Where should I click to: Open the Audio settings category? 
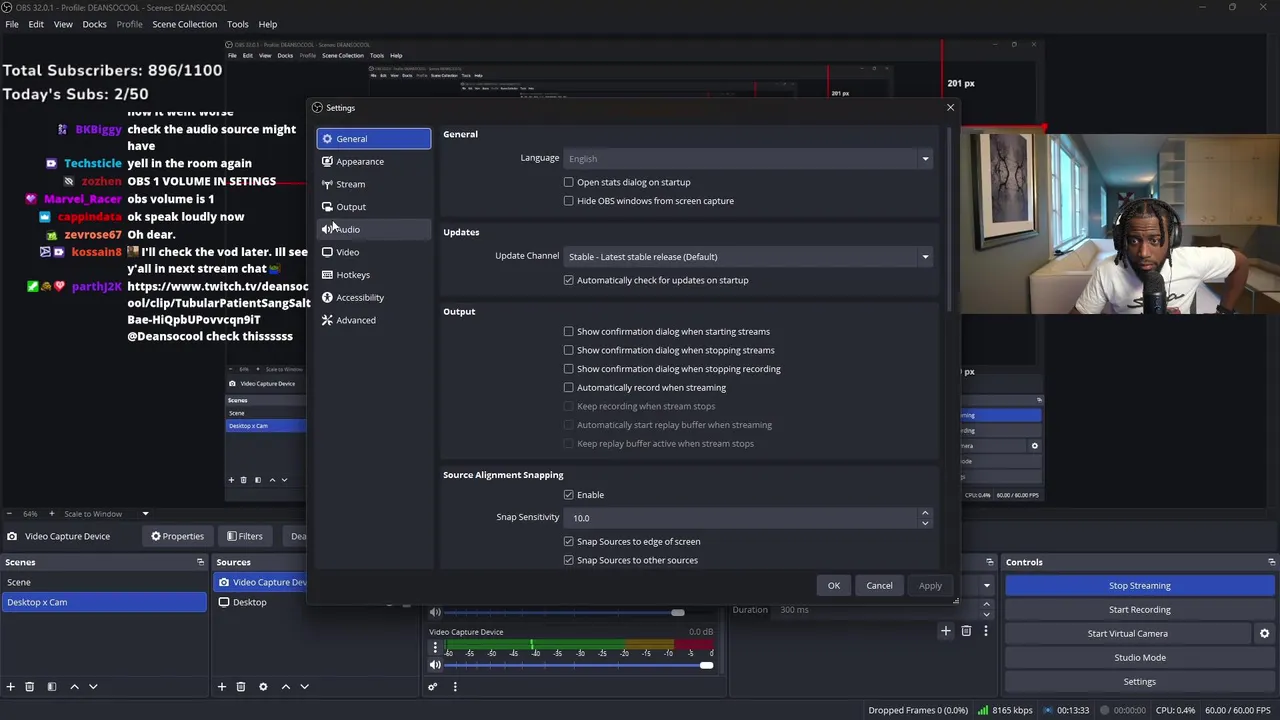point(374,229)
